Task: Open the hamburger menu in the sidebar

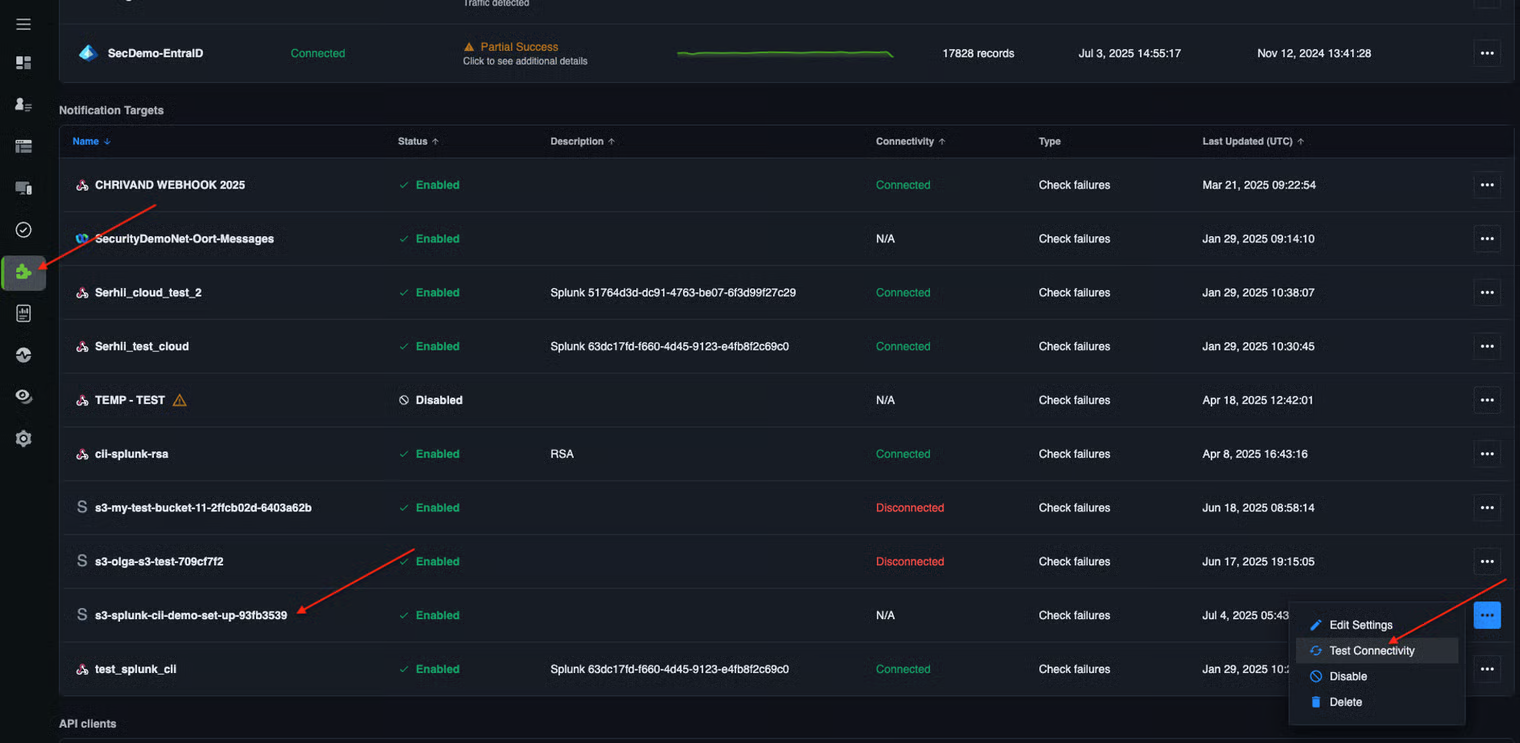Action: 23,24
